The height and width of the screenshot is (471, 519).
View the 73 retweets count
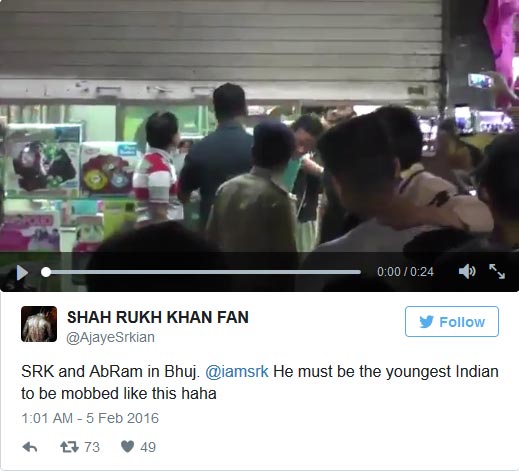click(92, 447)
